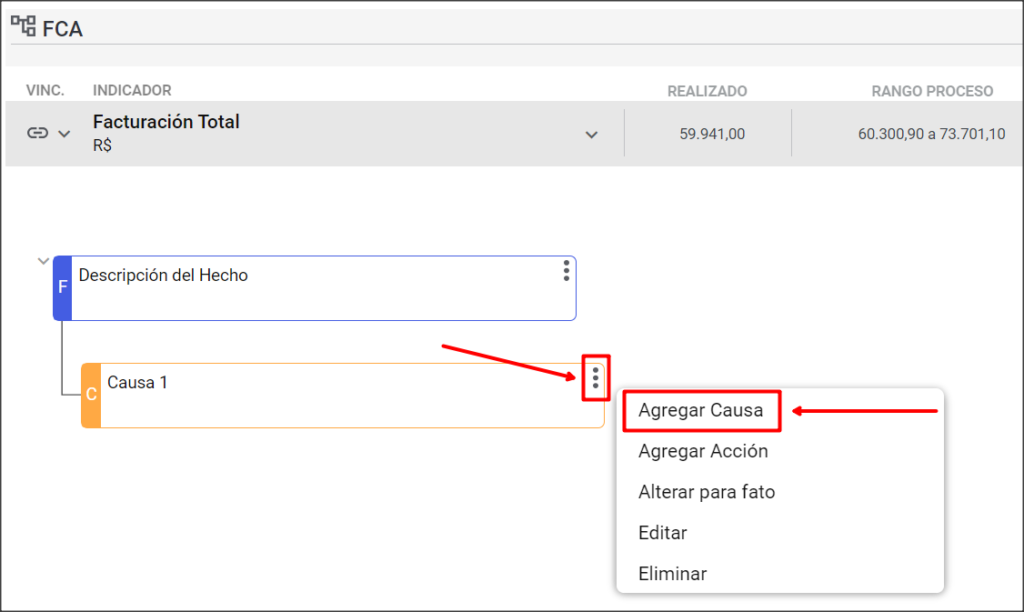Screen dimensions: 1024x612
Task: Click the Descripción del Hecho text card
Action: tap(315, 288)
